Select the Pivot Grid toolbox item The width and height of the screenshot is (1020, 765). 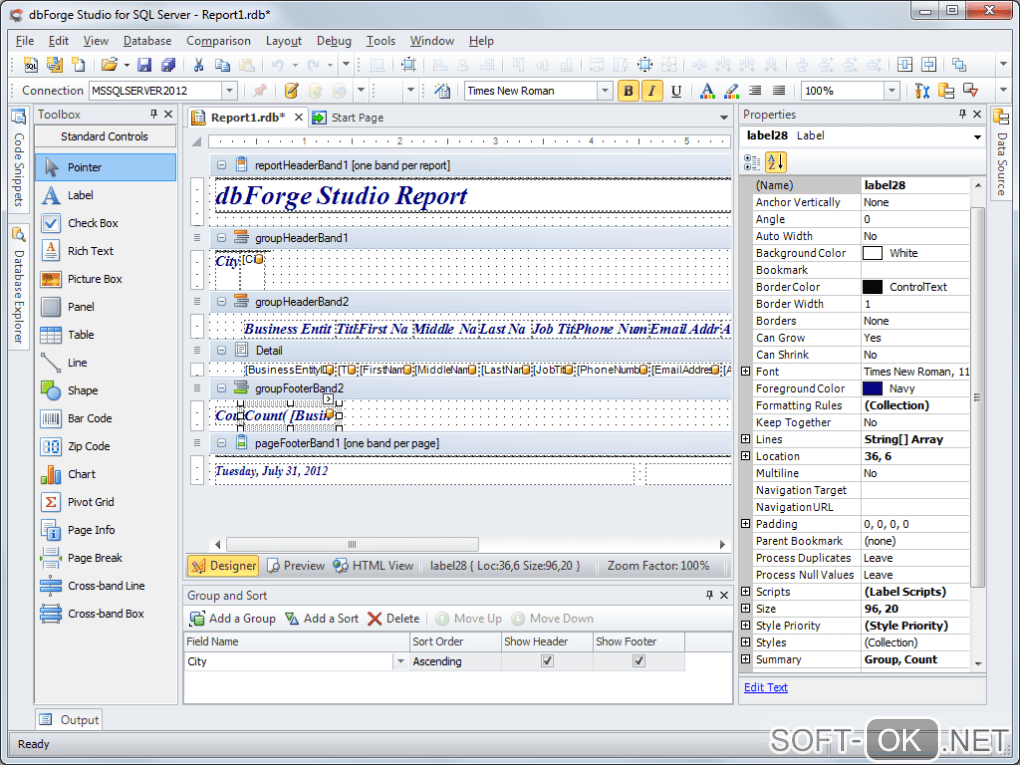(90, 502)
